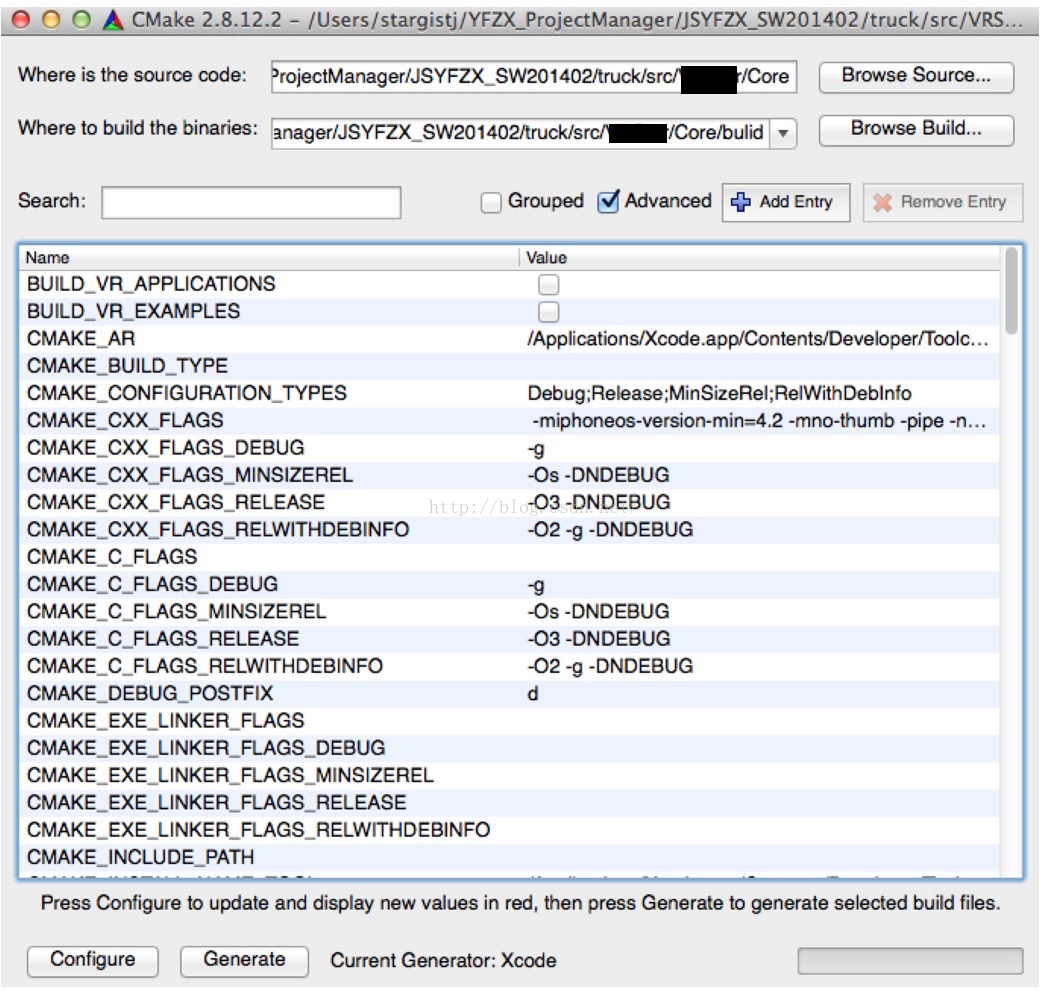Select the CMAKE_DEBUG_POSTFIX row name
This screenshot has height=992, width=1048.
point(150,694)
